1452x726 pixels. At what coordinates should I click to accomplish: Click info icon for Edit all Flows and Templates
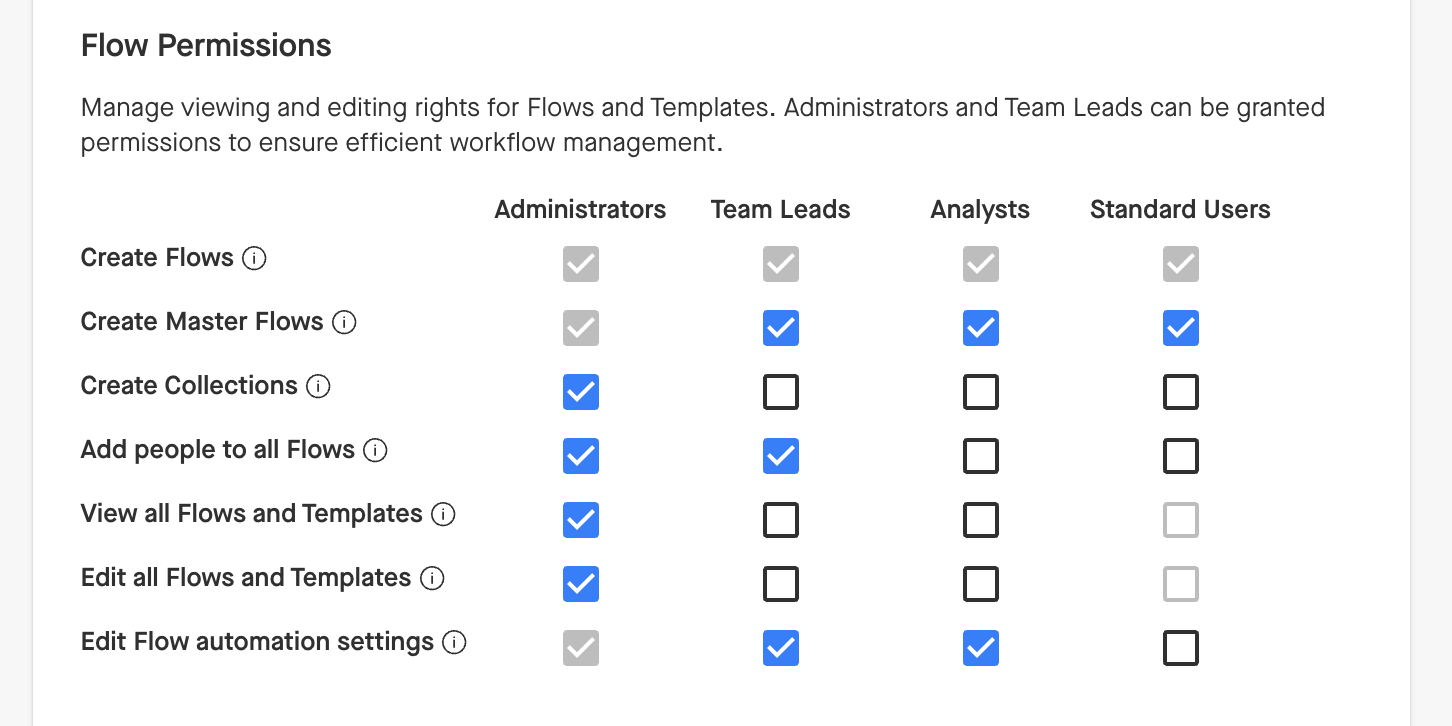432,579
